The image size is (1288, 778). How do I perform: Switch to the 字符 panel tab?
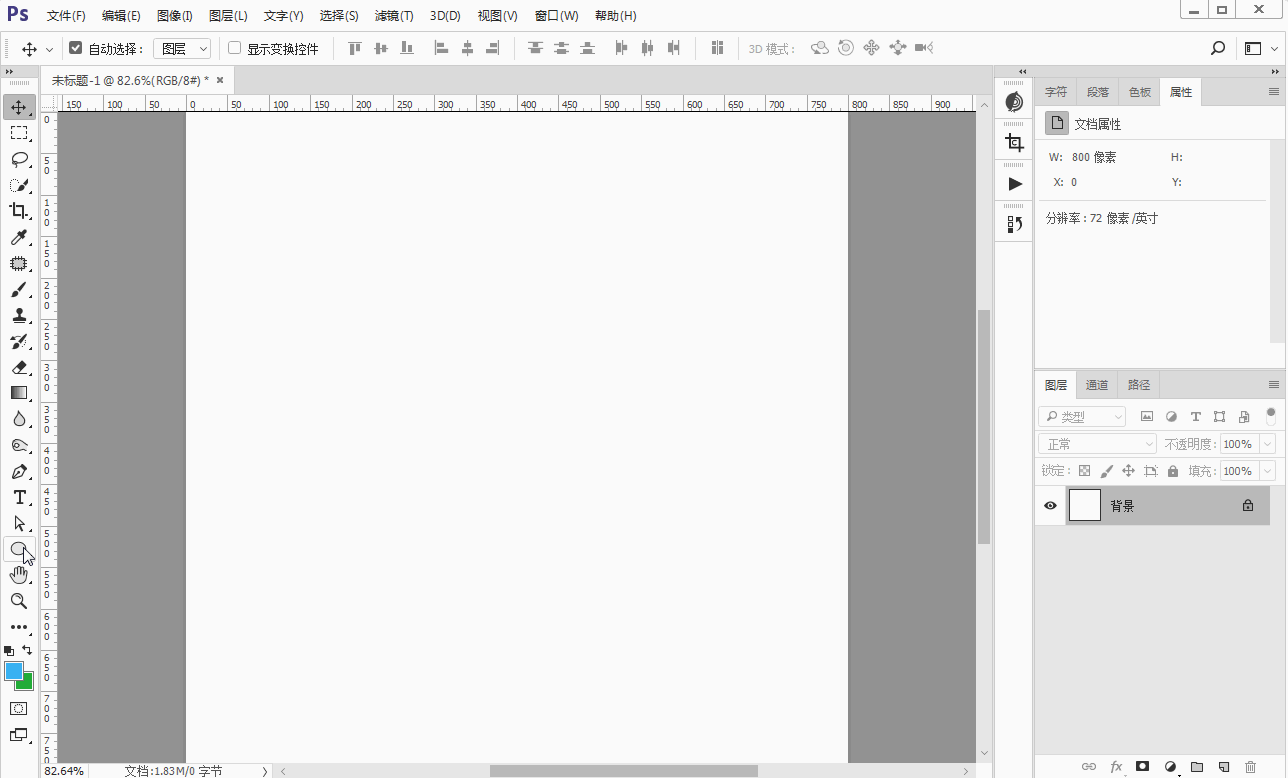point(1056,92)
